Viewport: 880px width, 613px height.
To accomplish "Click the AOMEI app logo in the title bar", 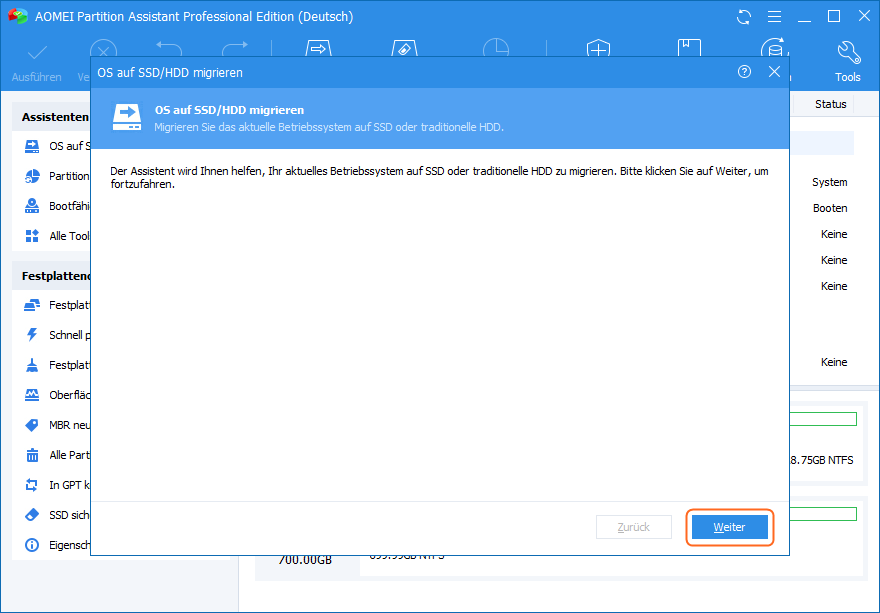I will click(18, 17).
